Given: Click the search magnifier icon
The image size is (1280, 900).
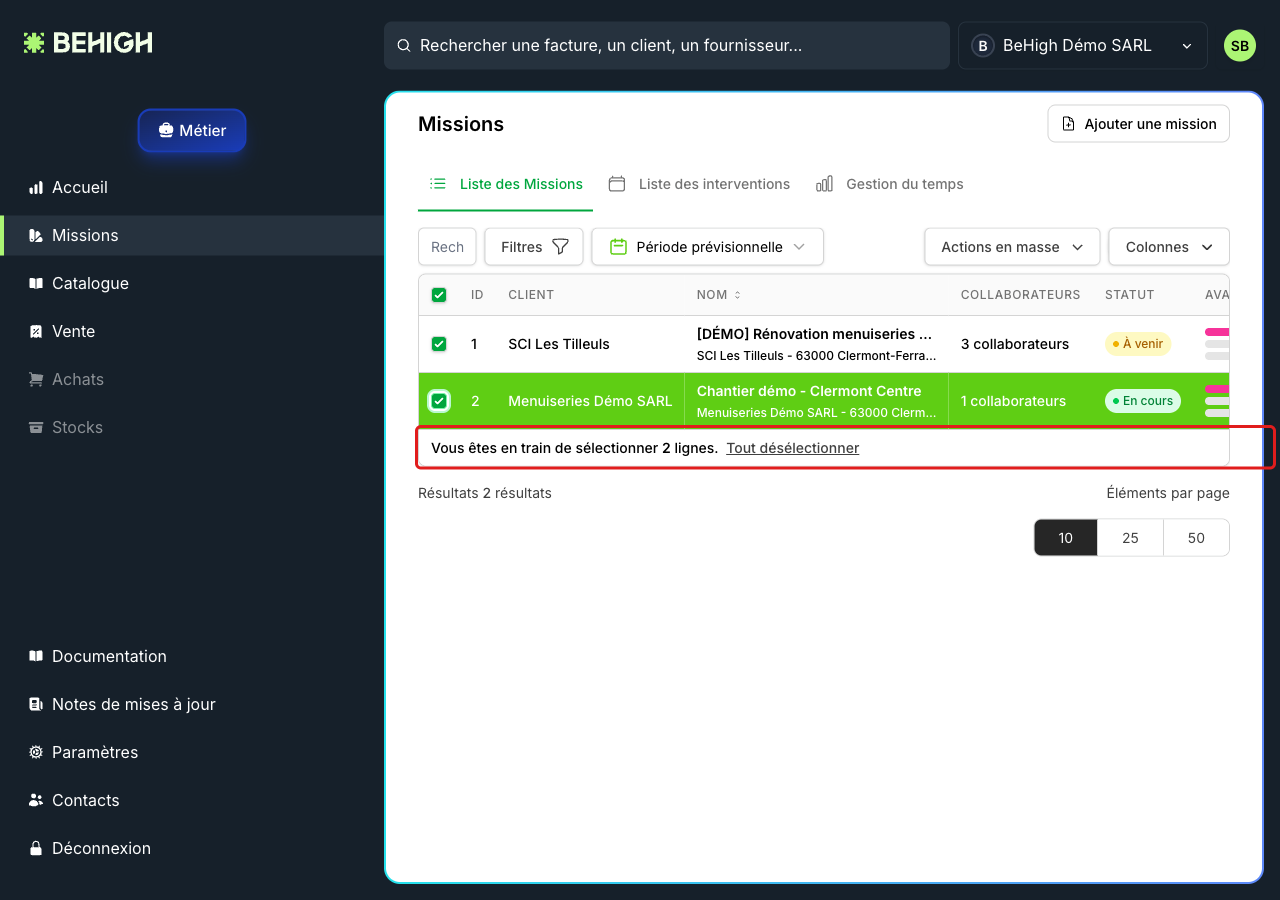Looking at the screenshot, I should (404, 46).
